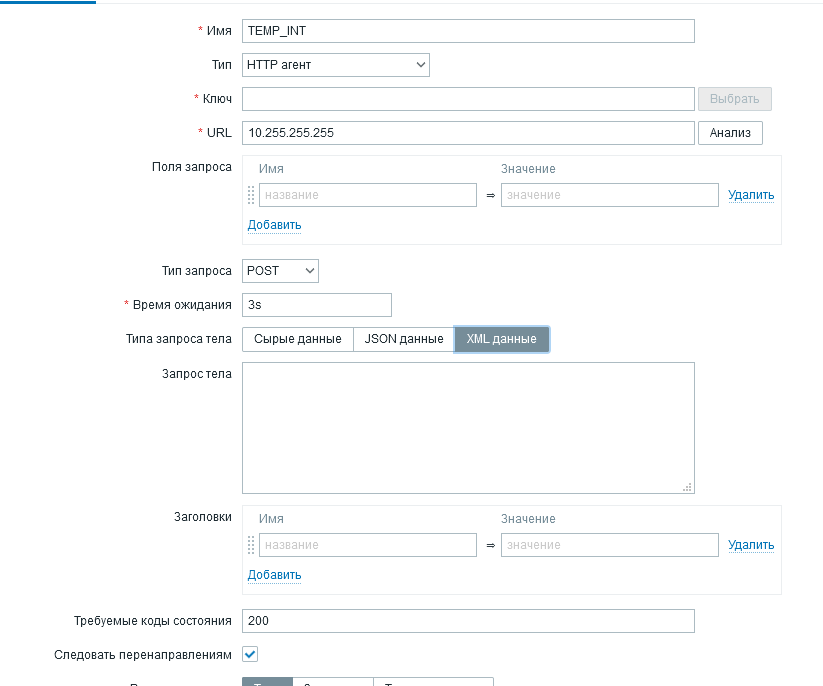Click Удалить in the headers row
This screenshot has width=823, height=686.
pyautogui.click(x=750, y=544)
